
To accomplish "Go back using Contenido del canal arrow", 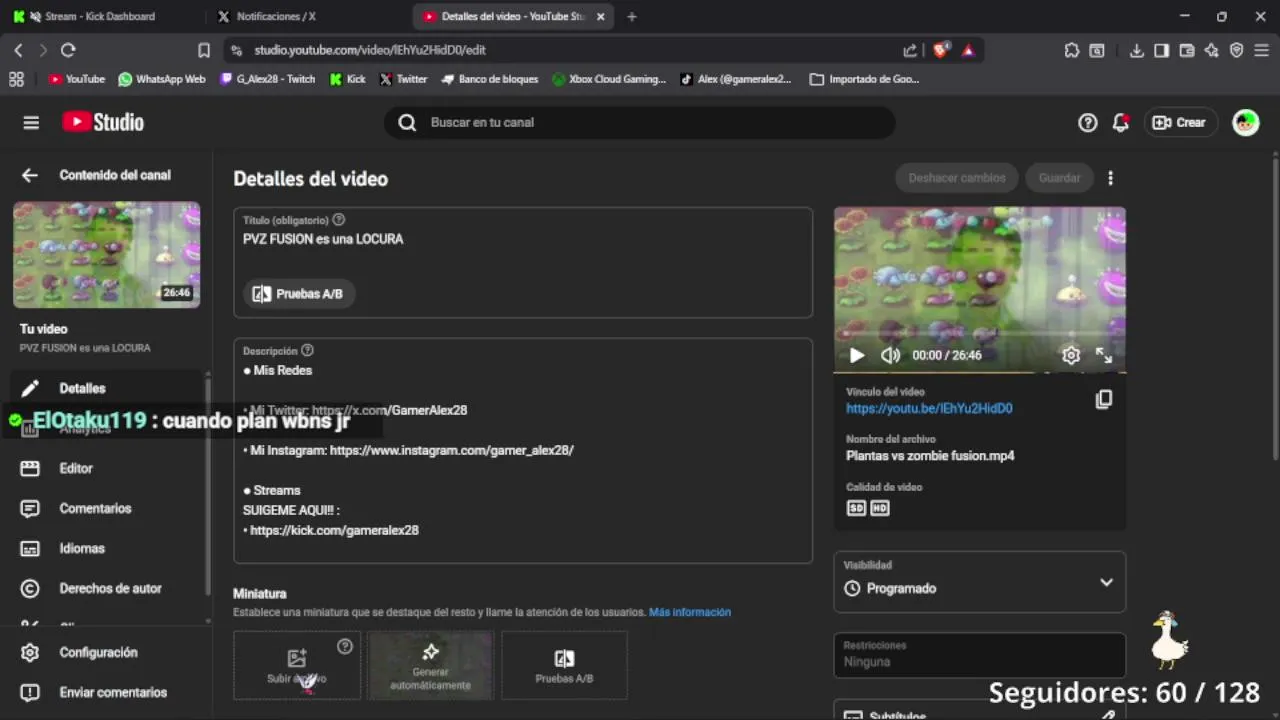I will click(30, 175).
